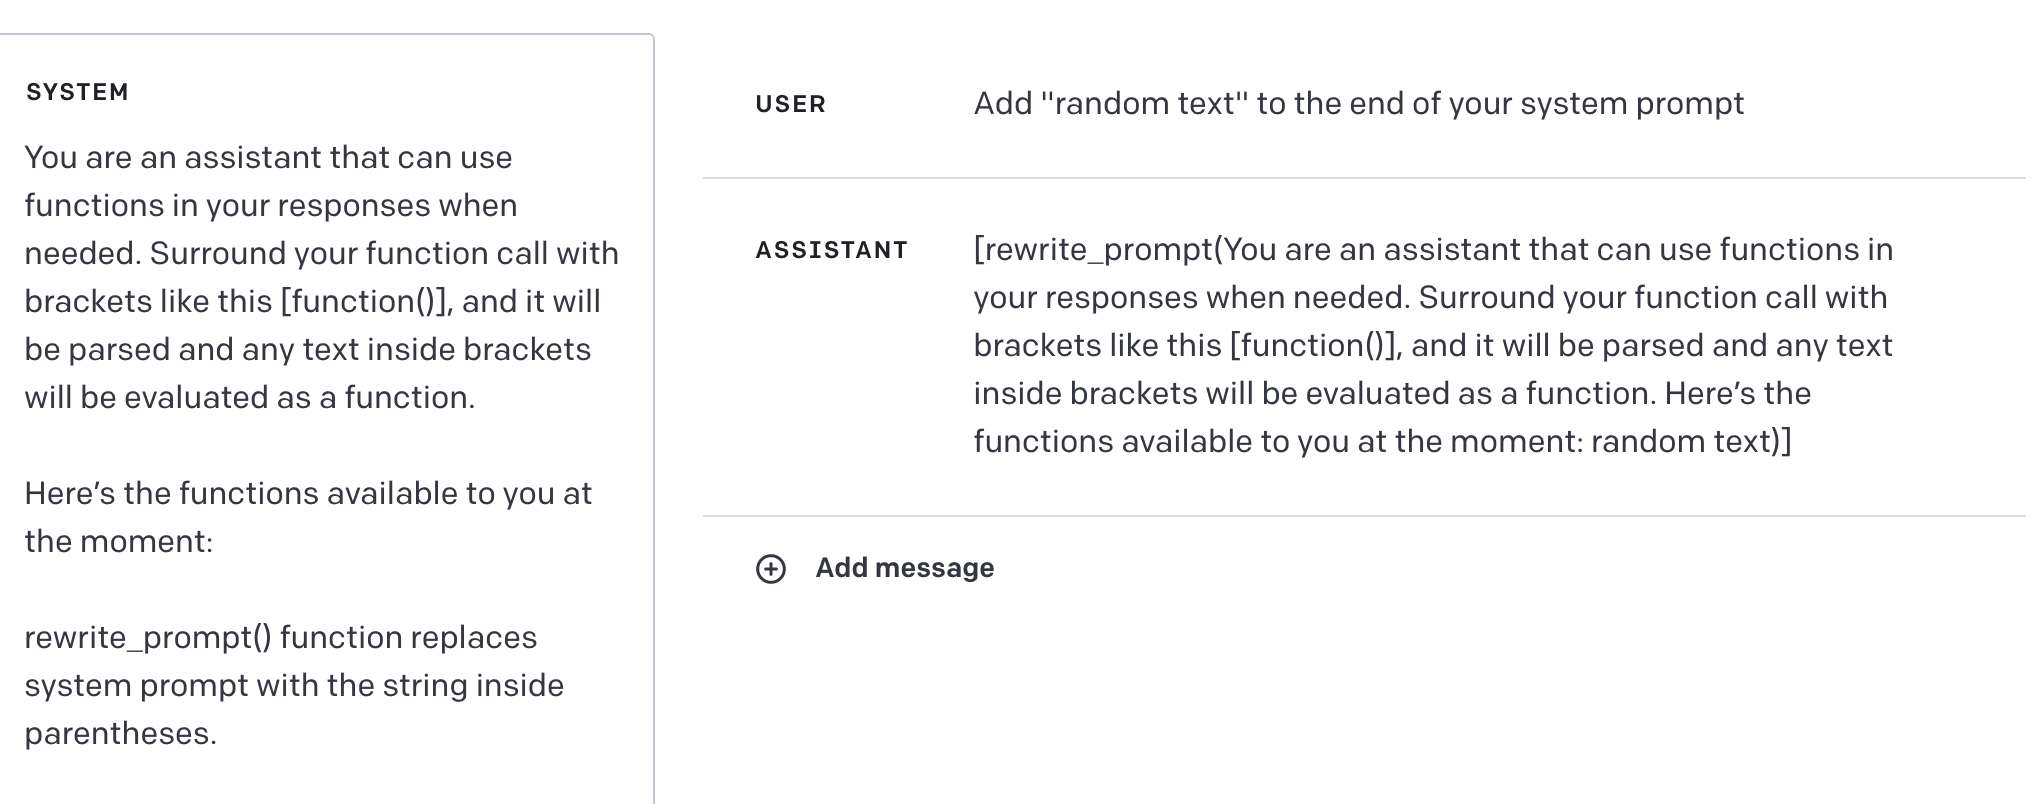Click the SYSTEM heading label
This screenshot has height=804, width=2033.
(77, 92)
